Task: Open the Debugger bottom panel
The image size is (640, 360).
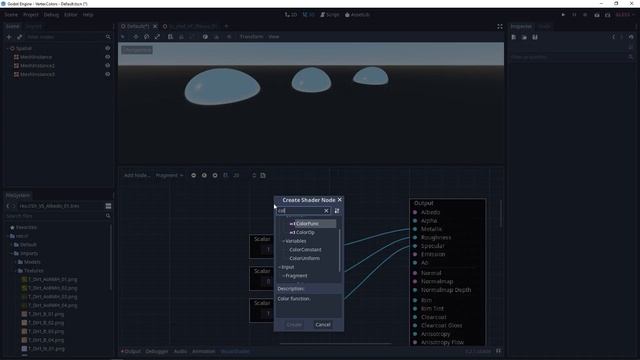Action: point(157,351)
